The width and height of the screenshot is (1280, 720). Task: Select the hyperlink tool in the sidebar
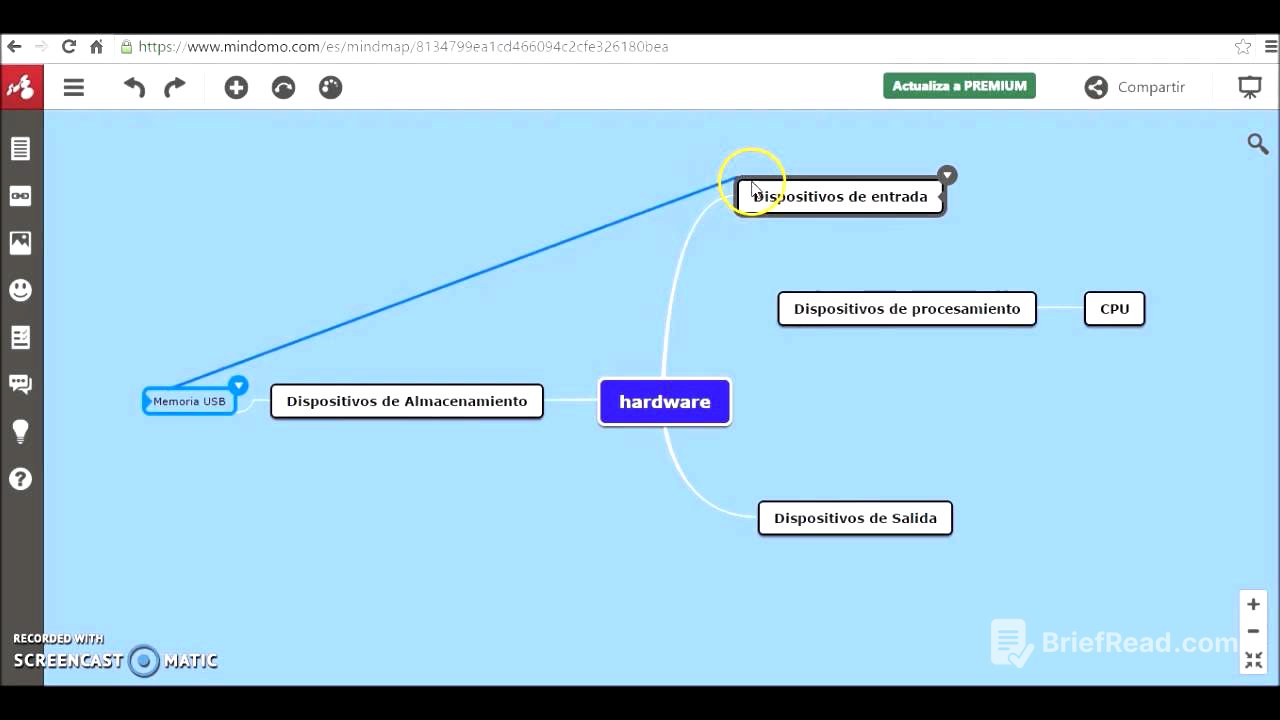[x=20, y=196]
